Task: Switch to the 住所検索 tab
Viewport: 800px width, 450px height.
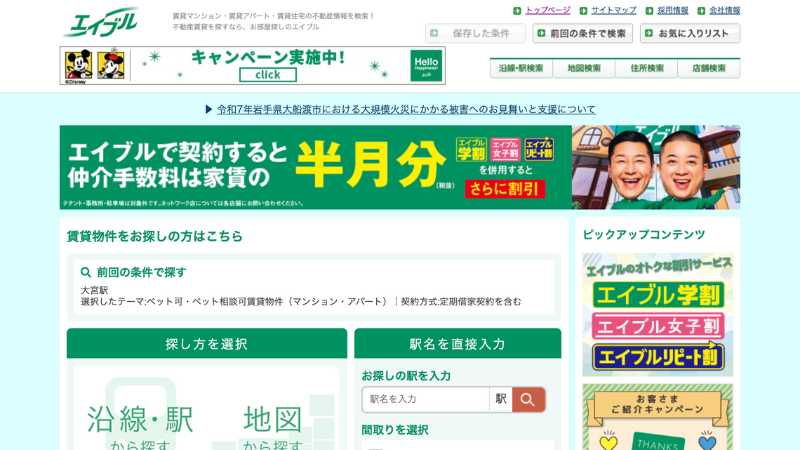Action: tap(646, 68)
